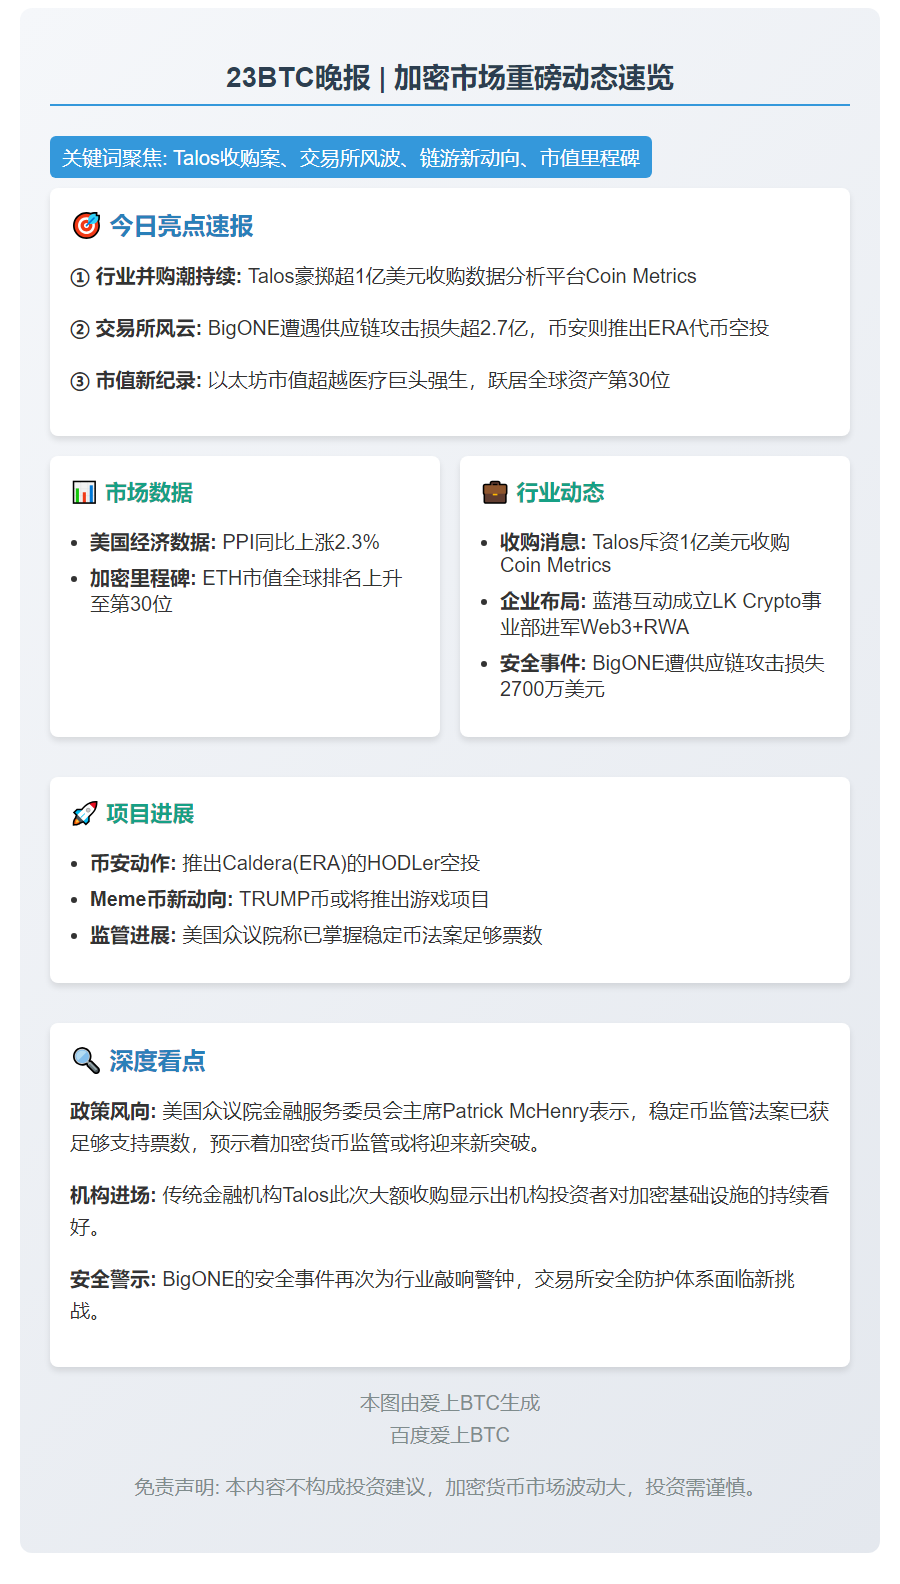Click highlight ① 行业并购潮持续
The width and height of the screenshot is (900, 1584).
click(x=383, y=276)
